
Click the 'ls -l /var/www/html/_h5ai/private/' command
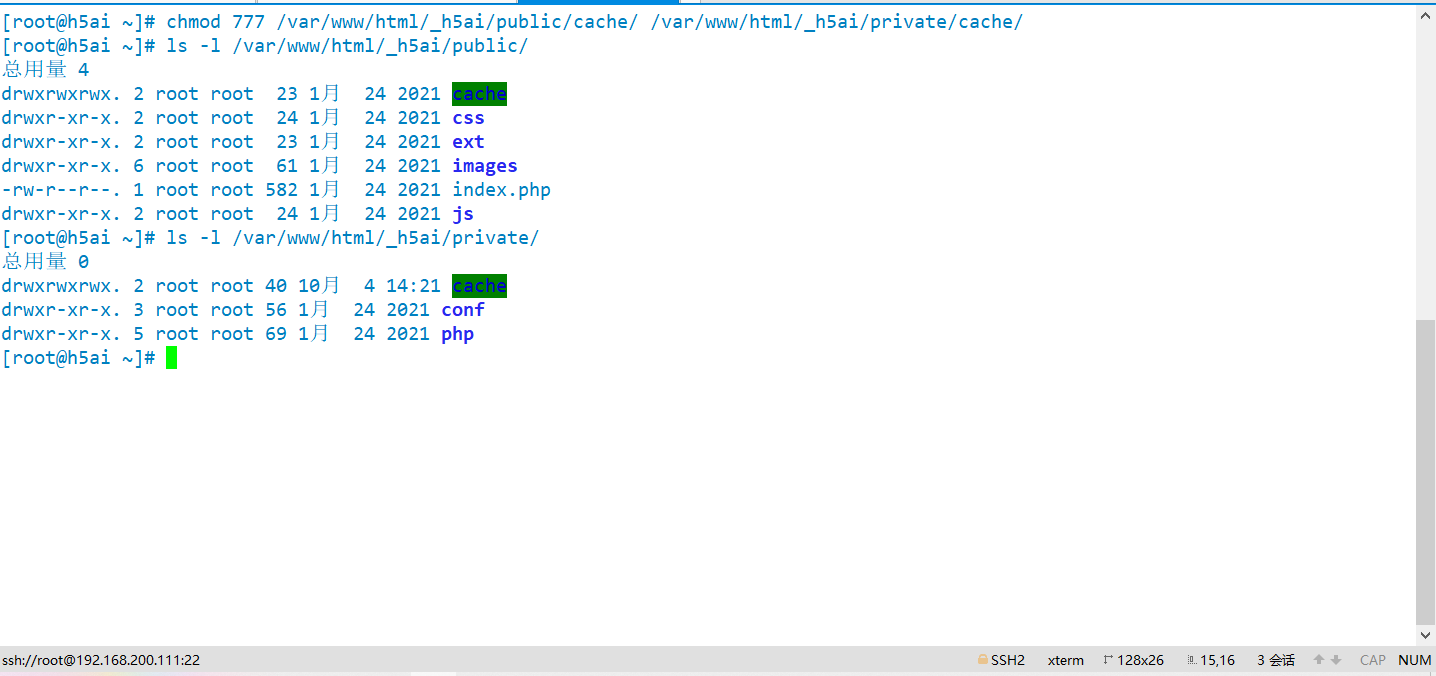353,238
